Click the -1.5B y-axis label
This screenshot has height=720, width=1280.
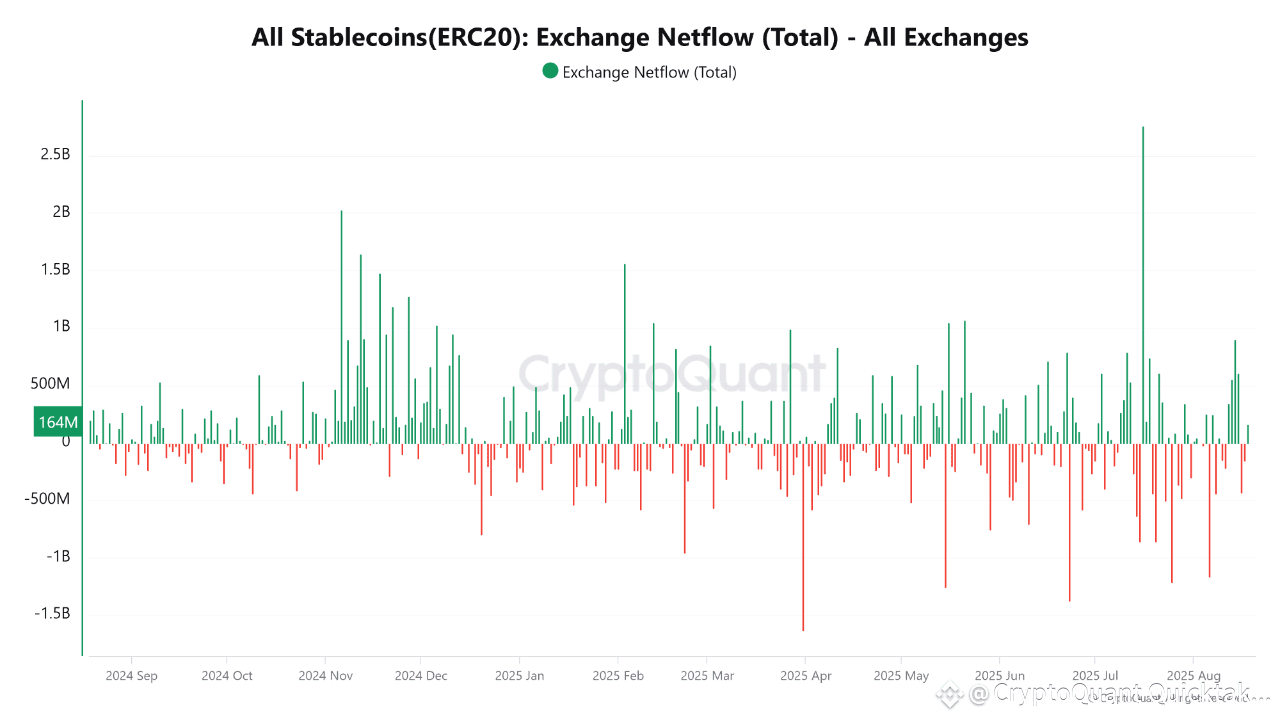(52, 614)
